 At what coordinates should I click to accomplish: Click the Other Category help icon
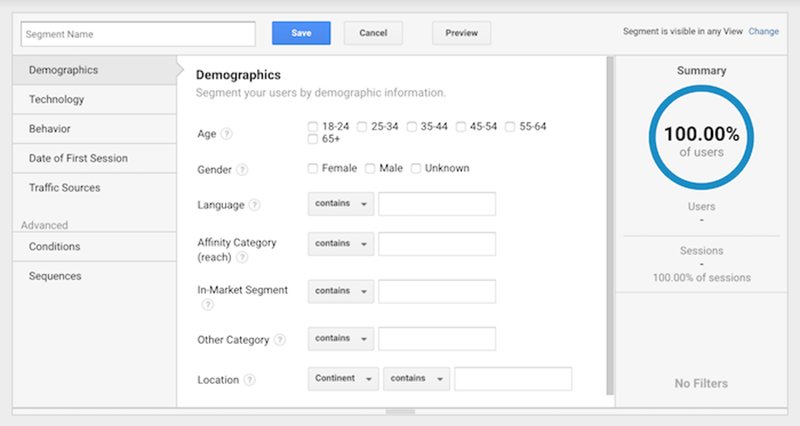(280, 339)
